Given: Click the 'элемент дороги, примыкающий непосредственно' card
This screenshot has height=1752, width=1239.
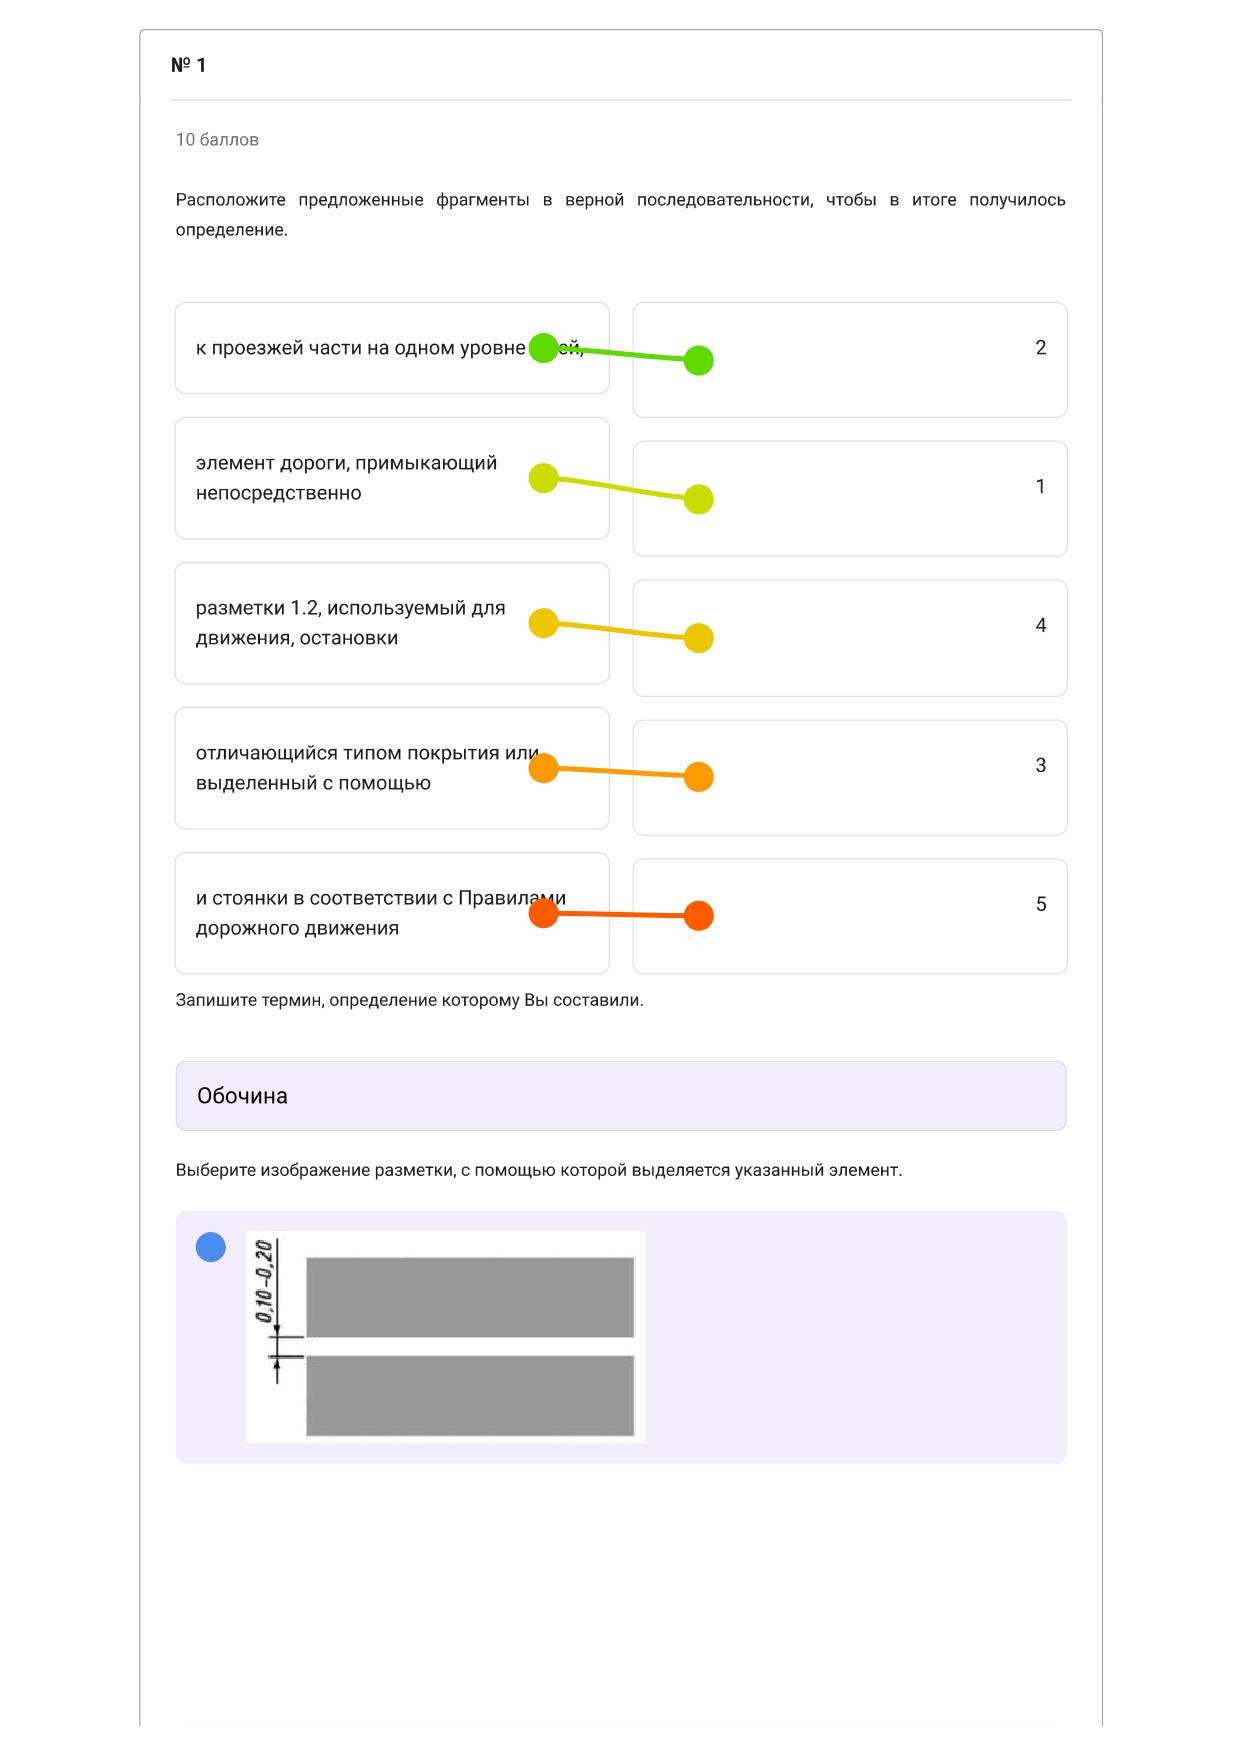Looking at the screenshot, I should click(392, 478).
